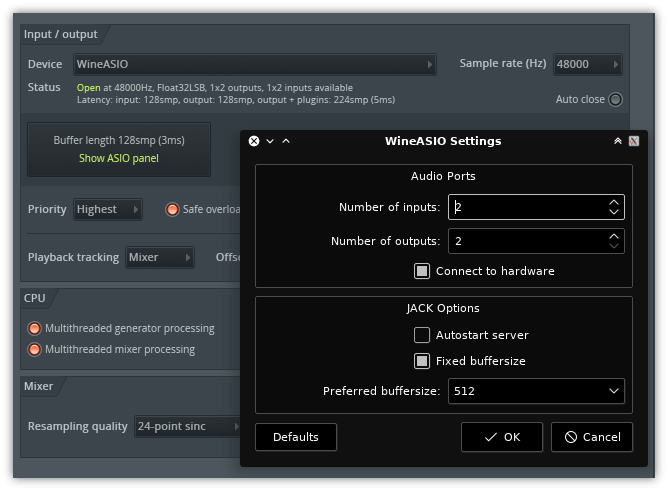The height and width of the screenshot is (491, 668).
Task: Click the CPU section tab
Action: point(35,298)
